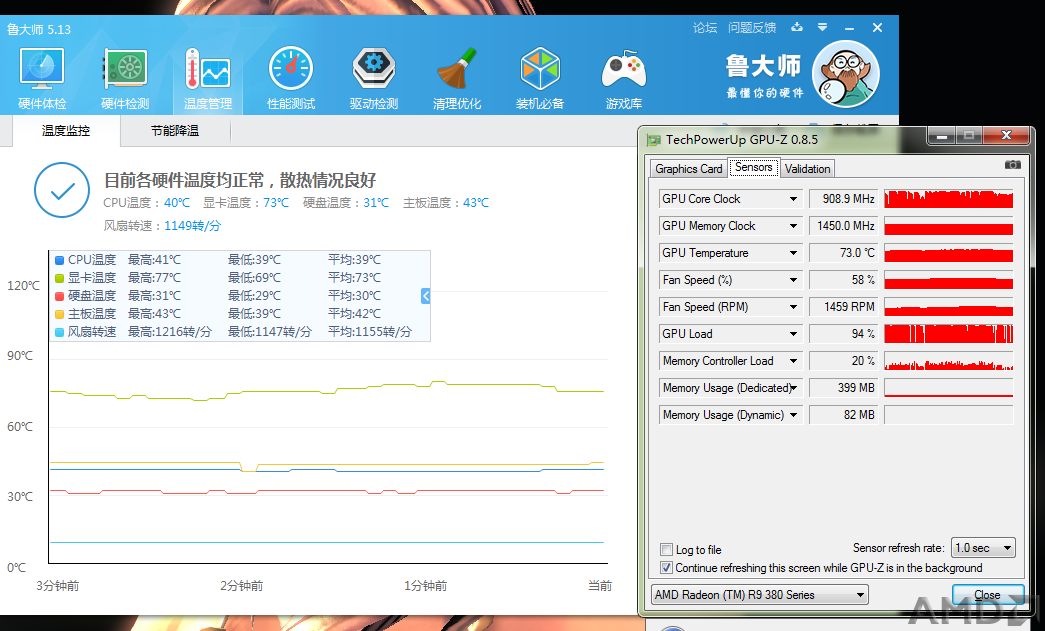The height and width of the screenshot is (631, 1045).
Task: Click the 73.0 °C GPU temperature value
Action: pyautogui.click(x=843, y=253)
